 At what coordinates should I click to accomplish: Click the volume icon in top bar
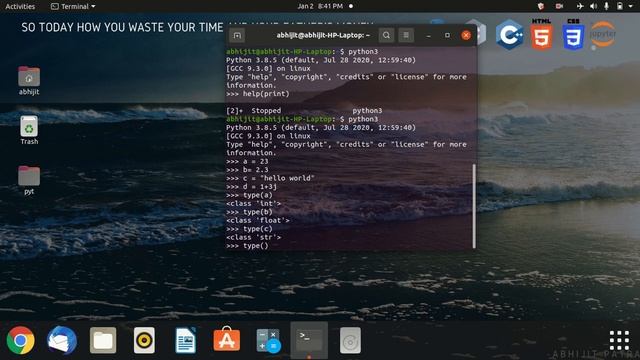click(593, 6)
